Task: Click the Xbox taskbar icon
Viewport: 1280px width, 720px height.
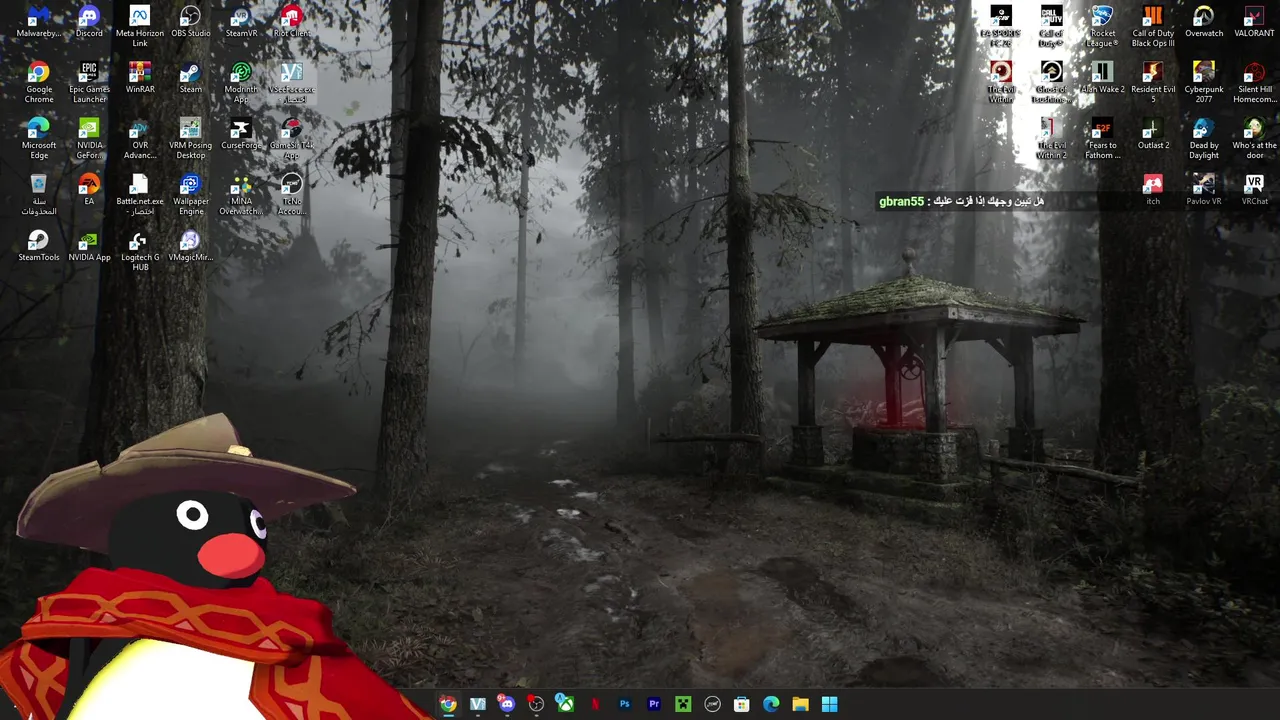Action: (x=565, y=704)
